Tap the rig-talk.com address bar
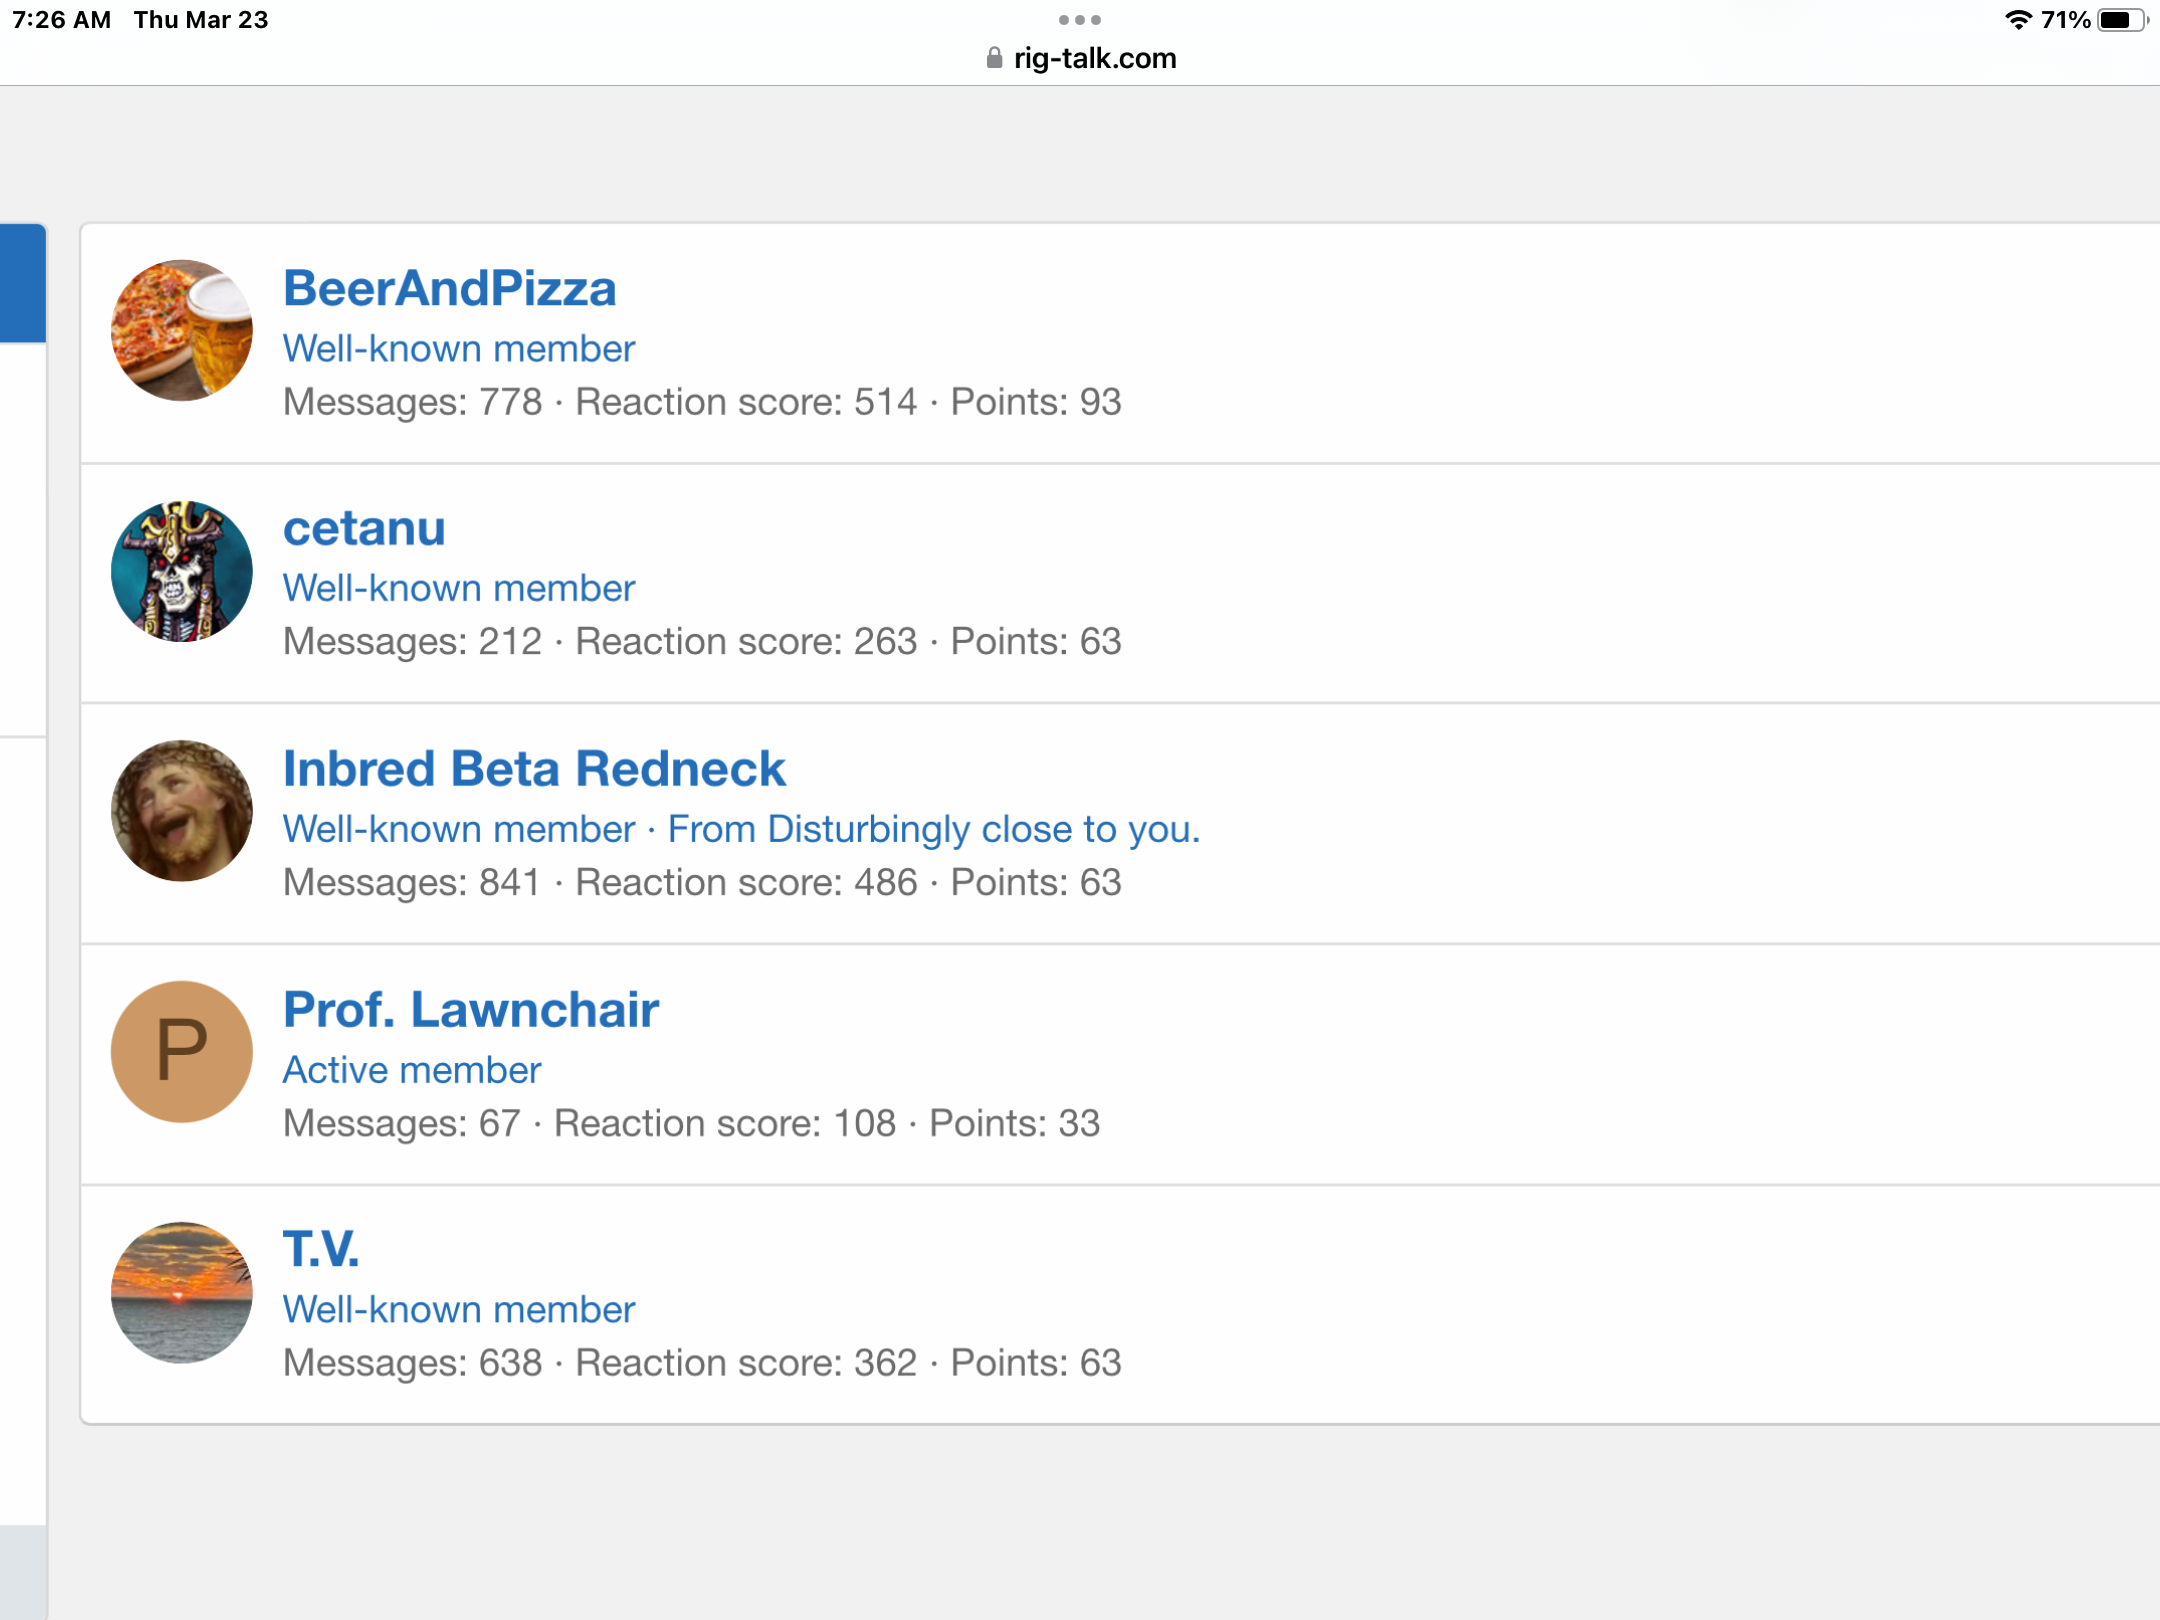This screenshot has width=2160, height=1620. [1094, 58]
